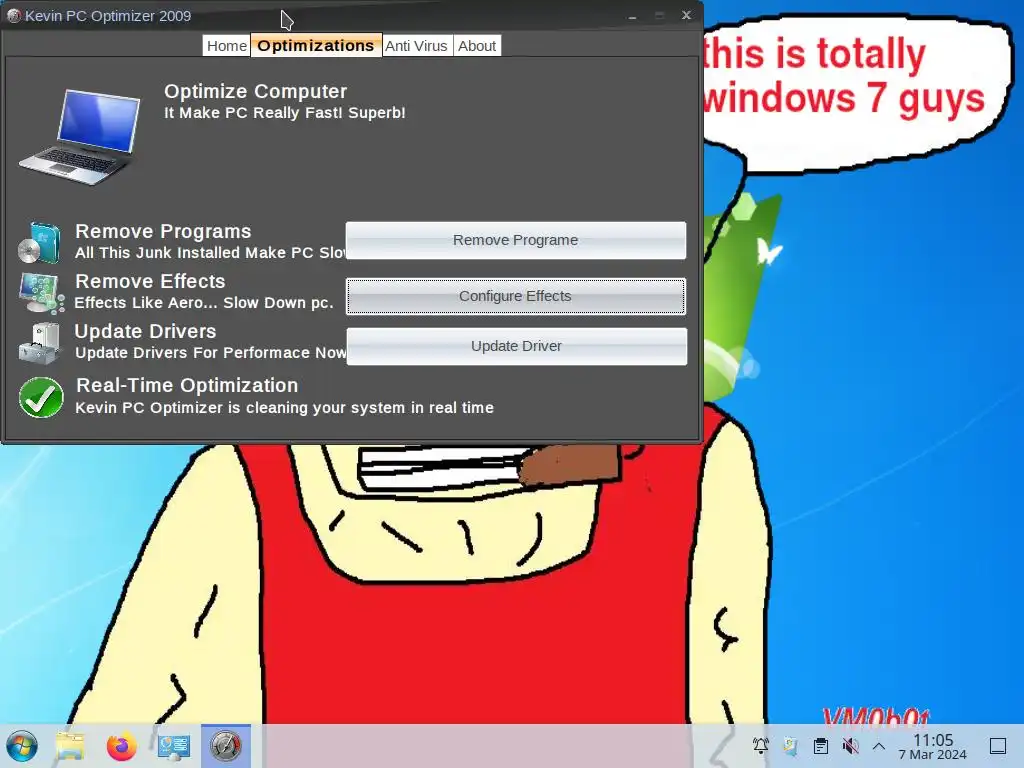Click the tray icon right of the bell
This screenshot has width=1024, height=768.
[x=791, y=746]
